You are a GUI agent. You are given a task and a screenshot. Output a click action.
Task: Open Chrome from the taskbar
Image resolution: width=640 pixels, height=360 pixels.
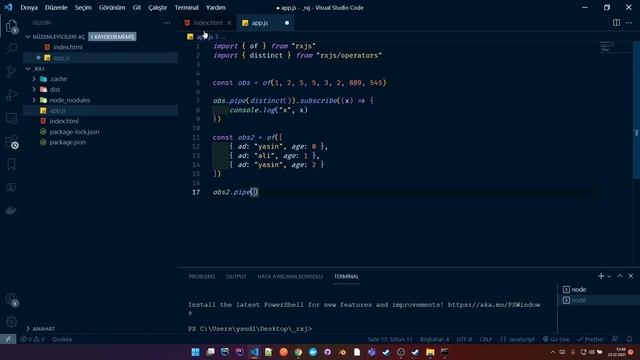click(x=298, y=352)
